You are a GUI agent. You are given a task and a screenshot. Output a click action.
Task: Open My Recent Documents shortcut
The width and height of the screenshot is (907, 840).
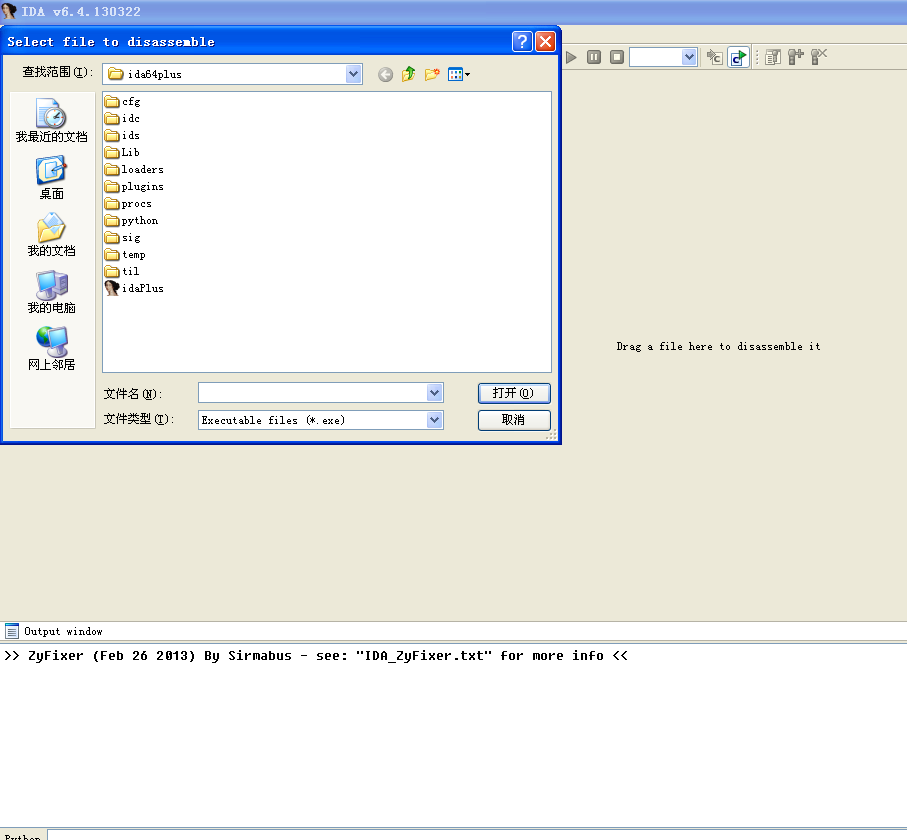click(51, 121)
